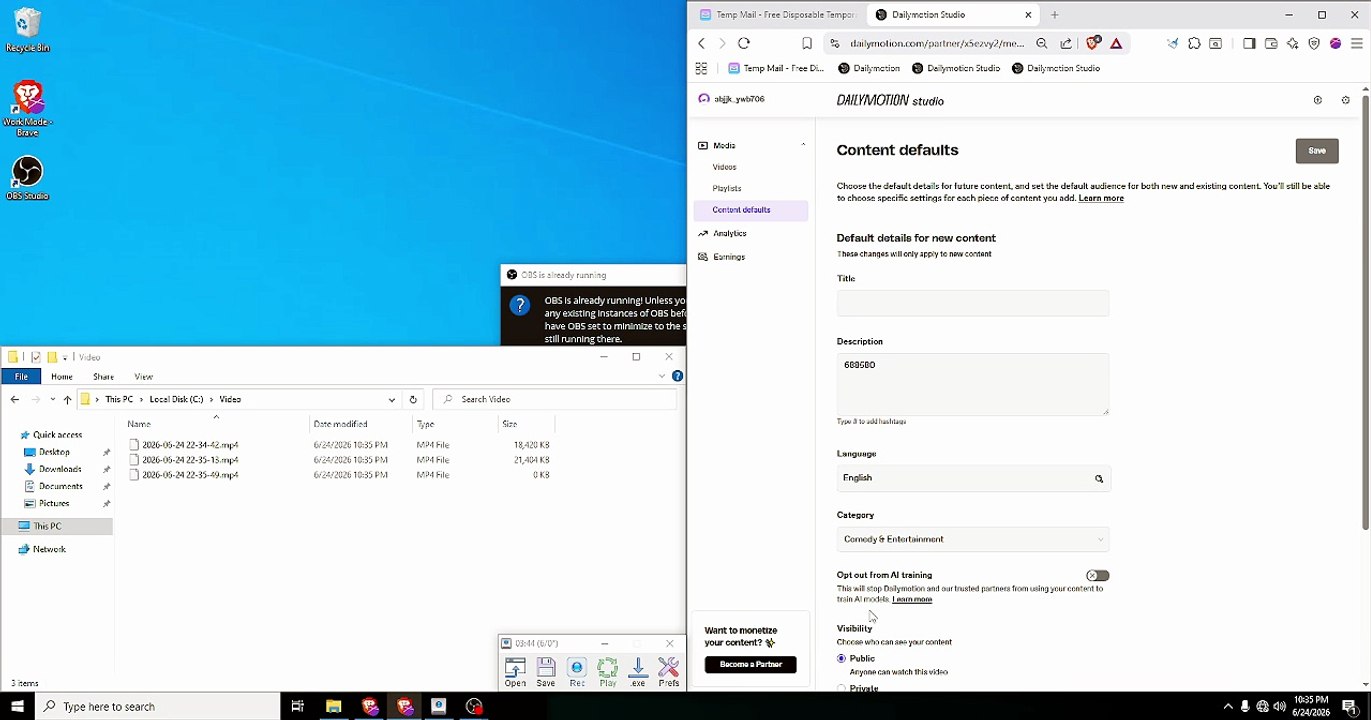Open Analytics in Dailymotion sidebar

pyautogui.click(x=729, y=233)
